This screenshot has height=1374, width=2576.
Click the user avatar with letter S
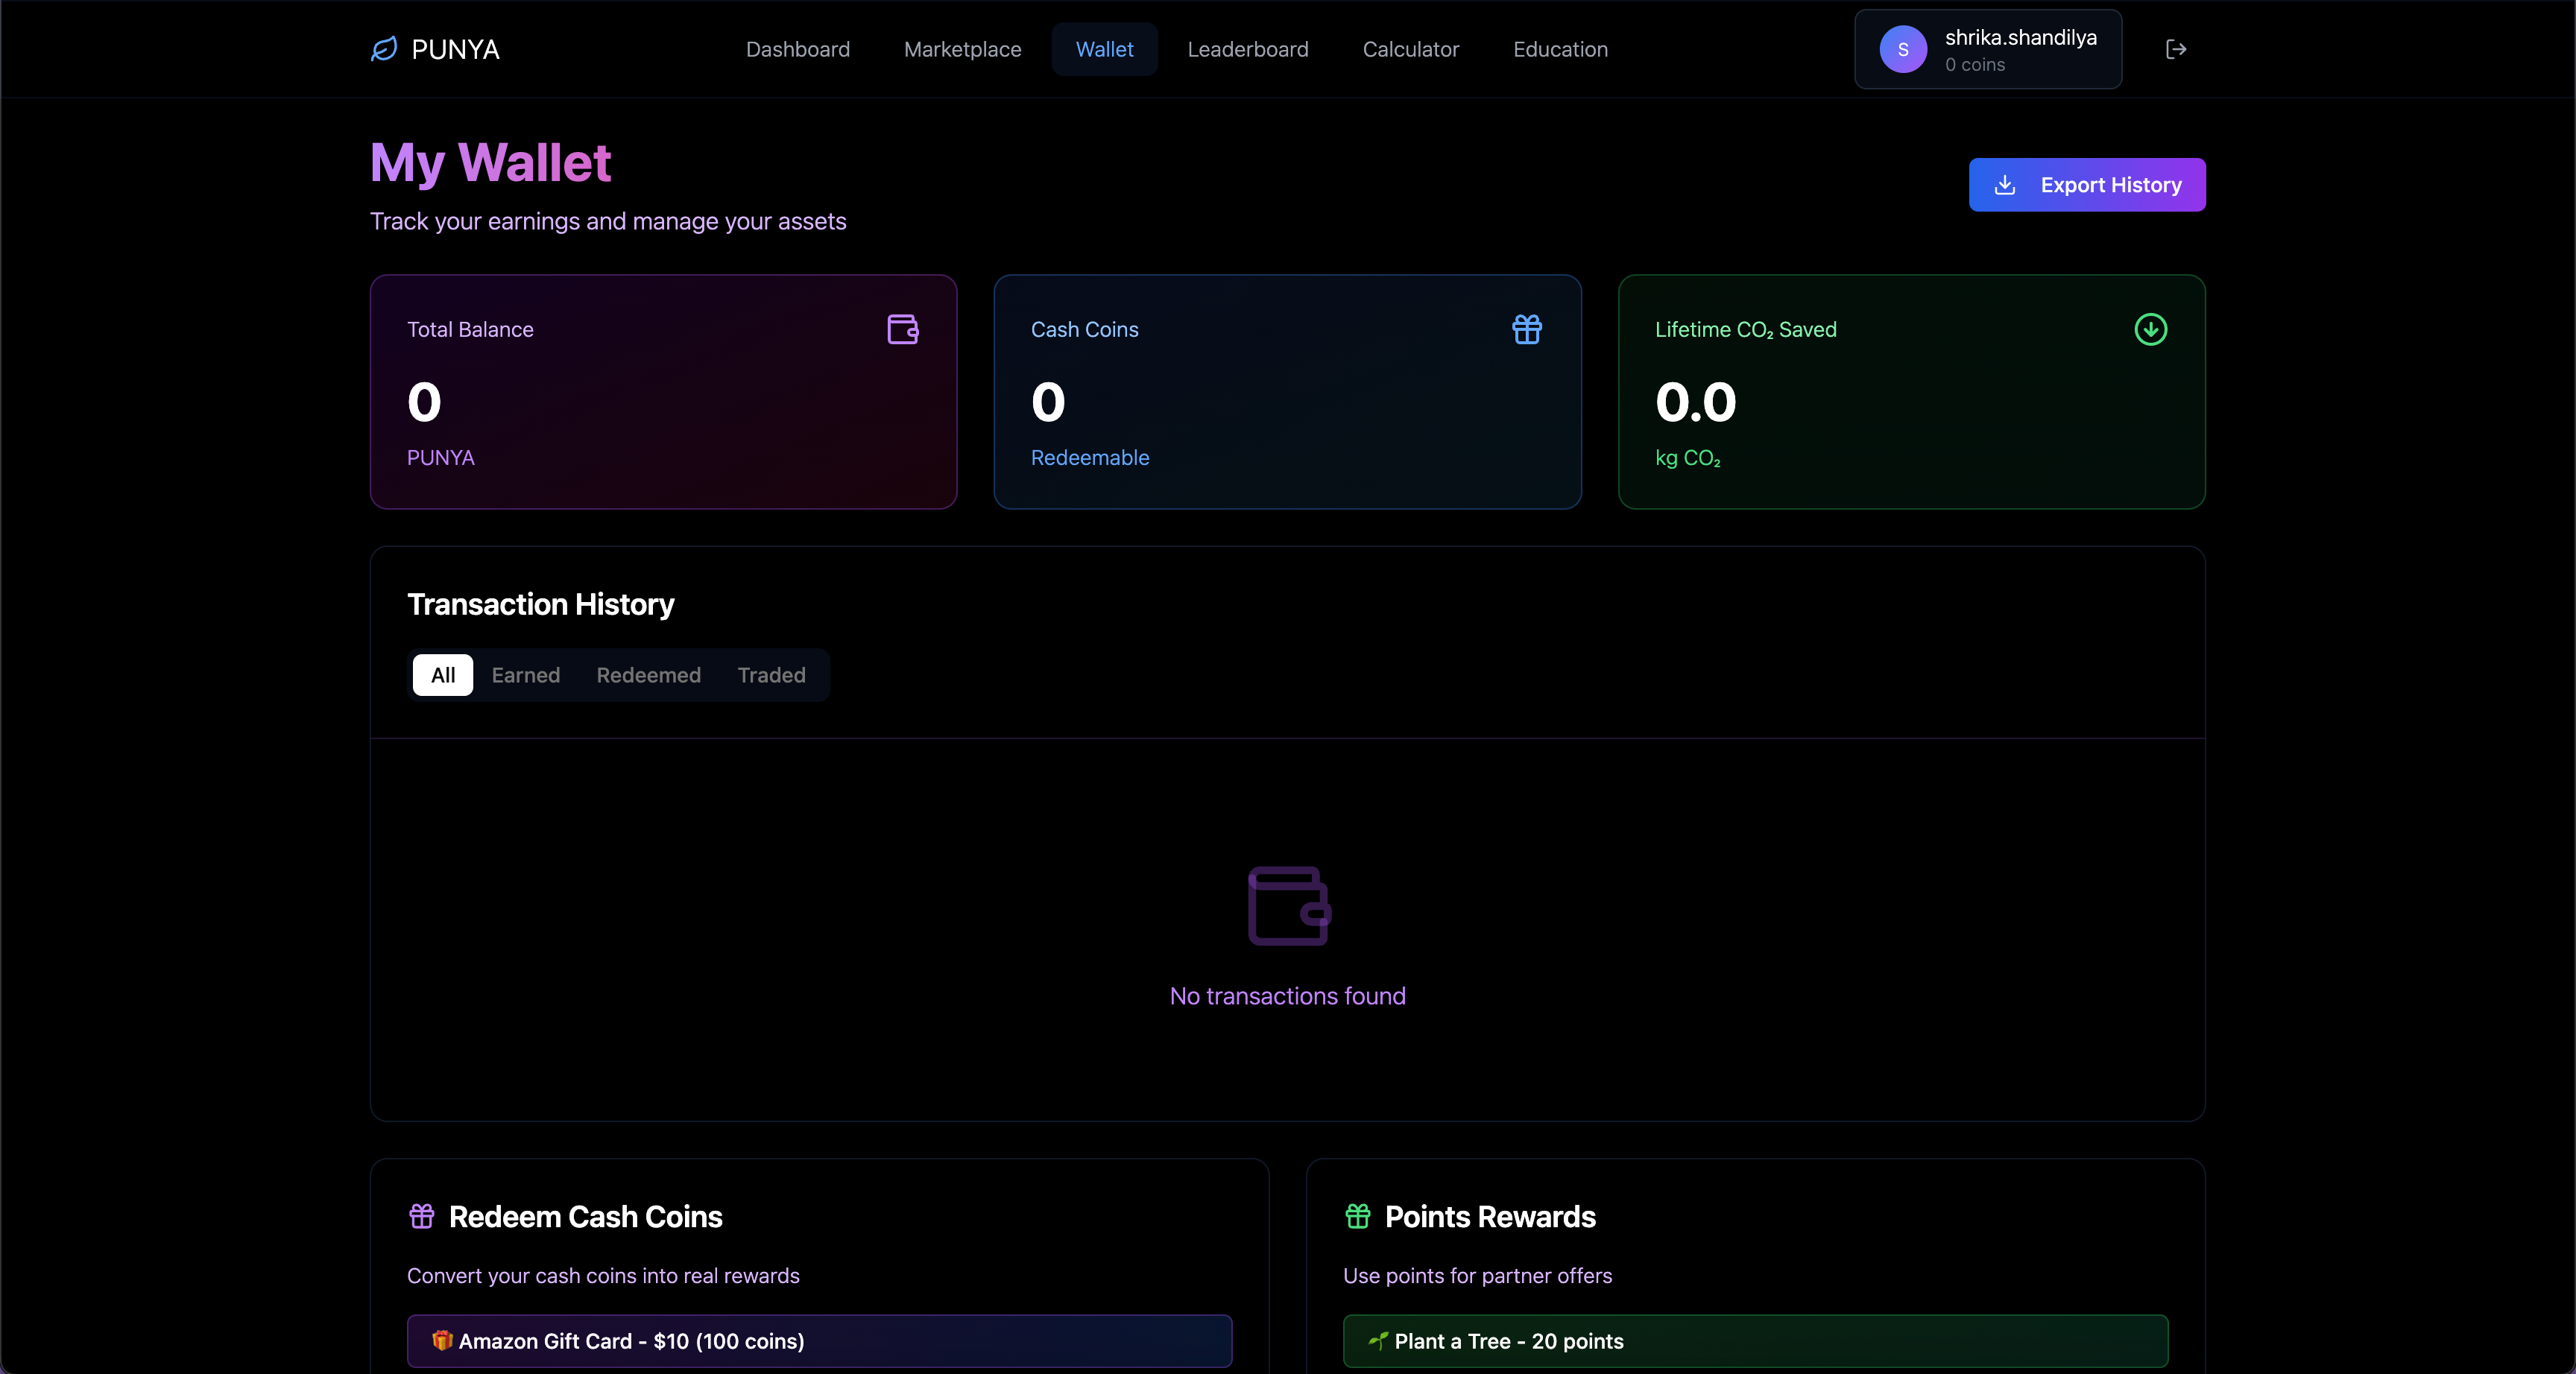[1903, 49]
